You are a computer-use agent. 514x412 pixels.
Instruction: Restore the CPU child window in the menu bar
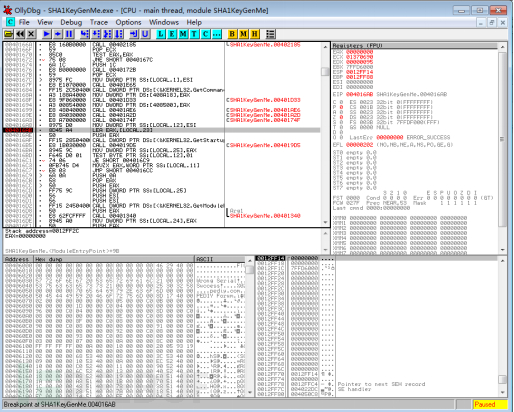coord(492,23)
